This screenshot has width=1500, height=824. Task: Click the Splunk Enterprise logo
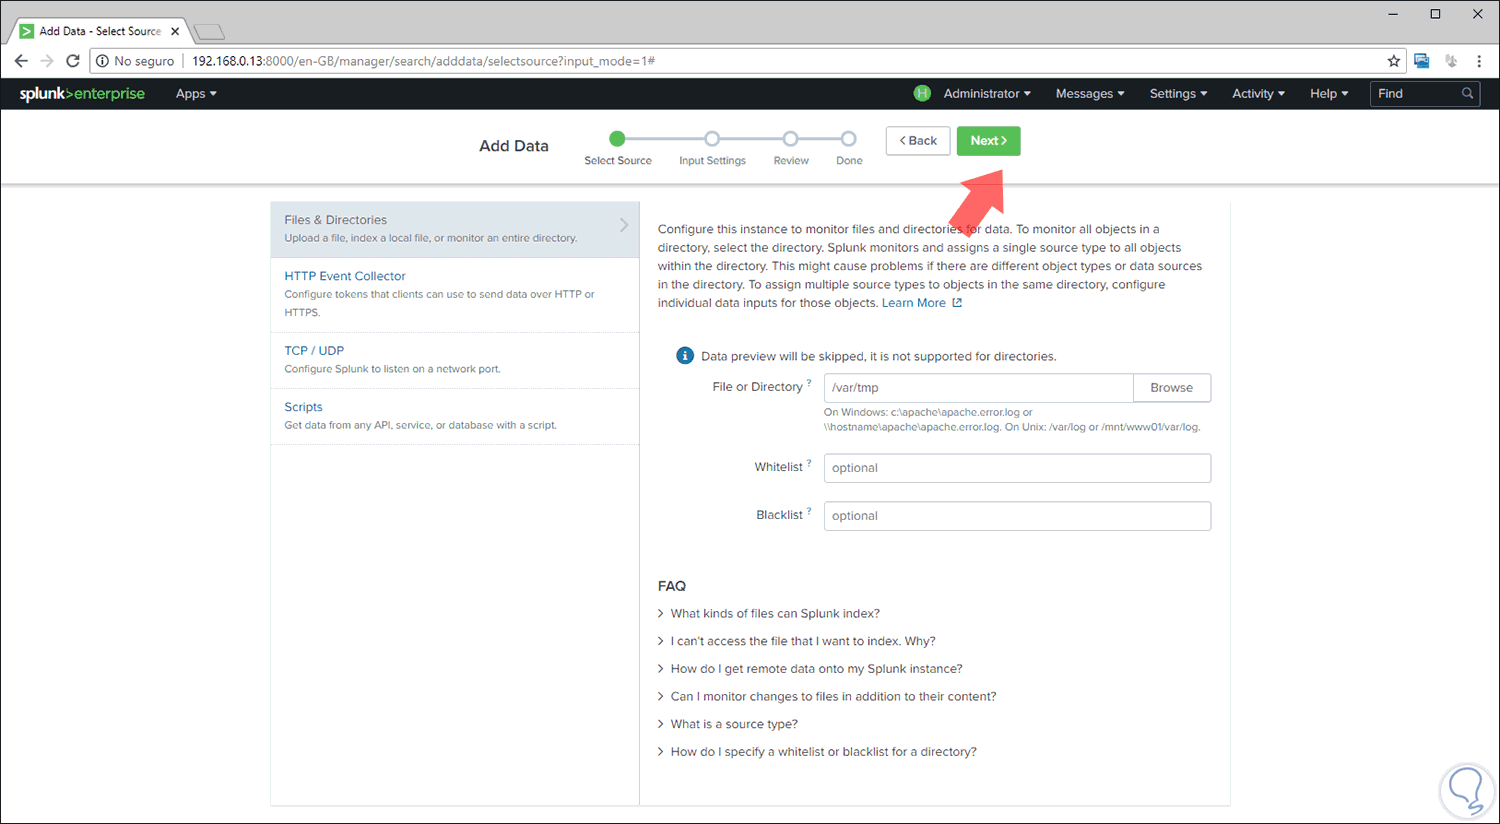click(x=82, y=93)
